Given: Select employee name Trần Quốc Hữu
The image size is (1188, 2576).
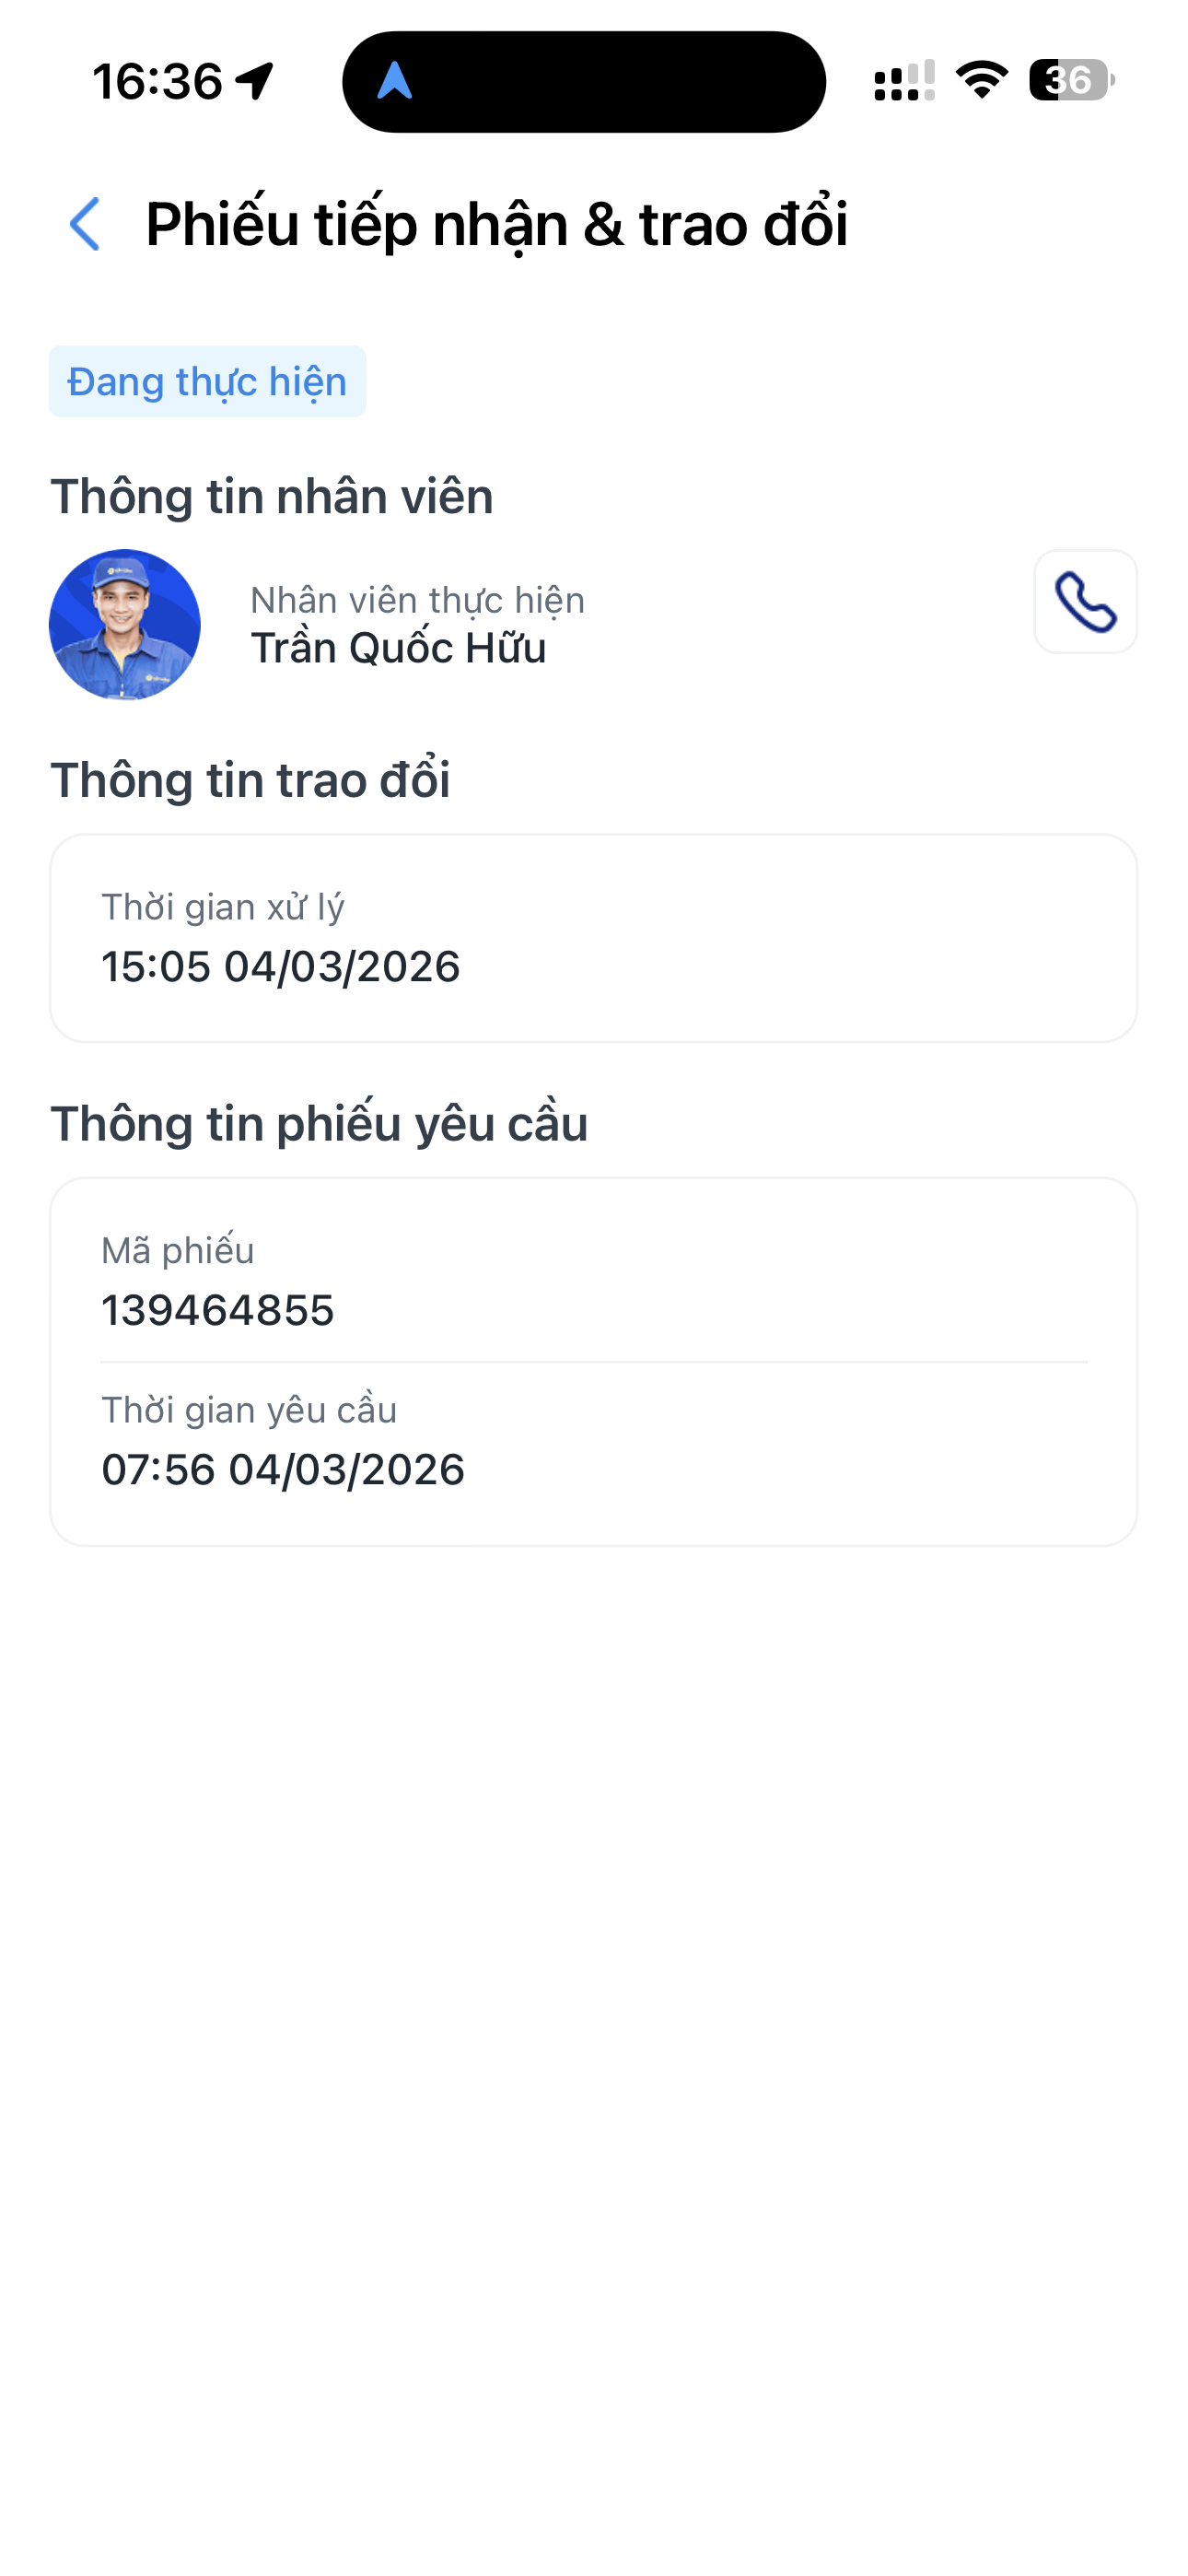Looking at the screenshot, I should point(398,648).
